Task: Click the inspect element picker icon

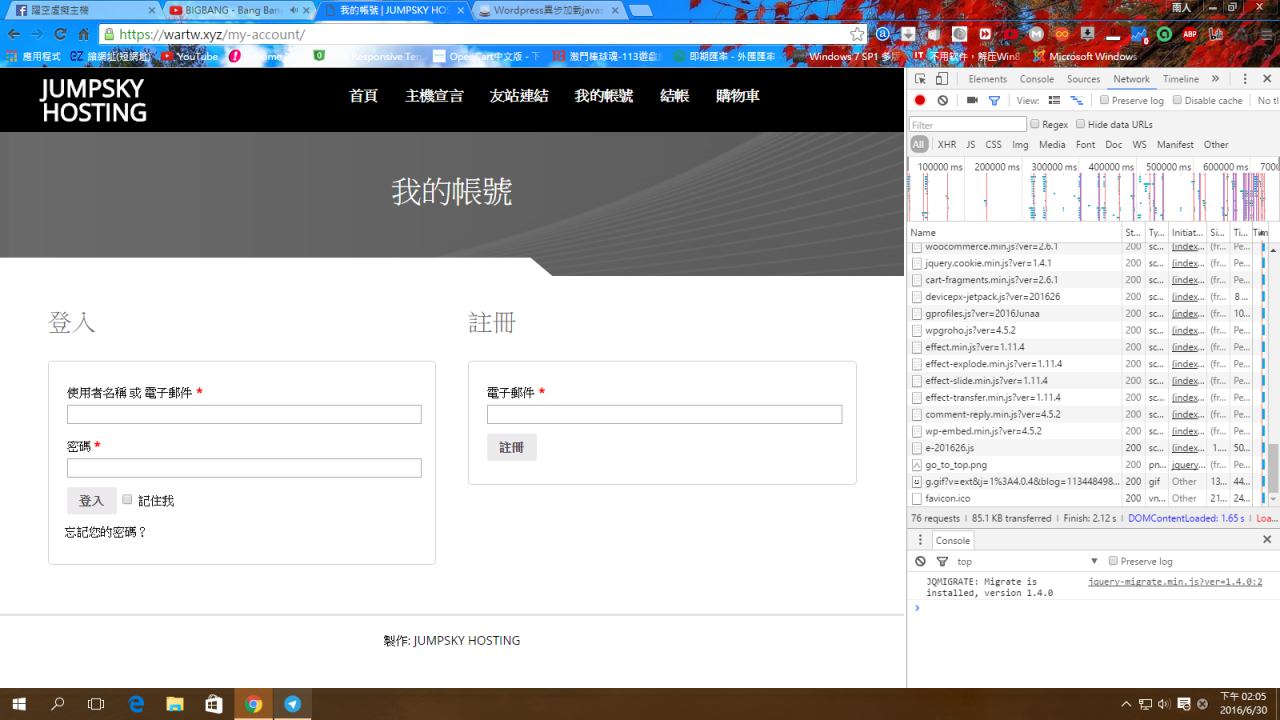Action: click(920, 79)
